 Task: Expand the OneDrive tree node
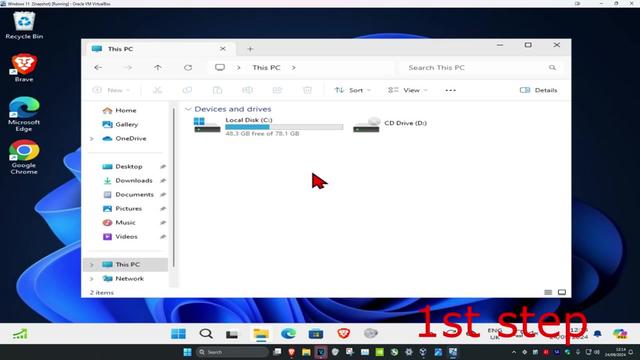[92, 139]
